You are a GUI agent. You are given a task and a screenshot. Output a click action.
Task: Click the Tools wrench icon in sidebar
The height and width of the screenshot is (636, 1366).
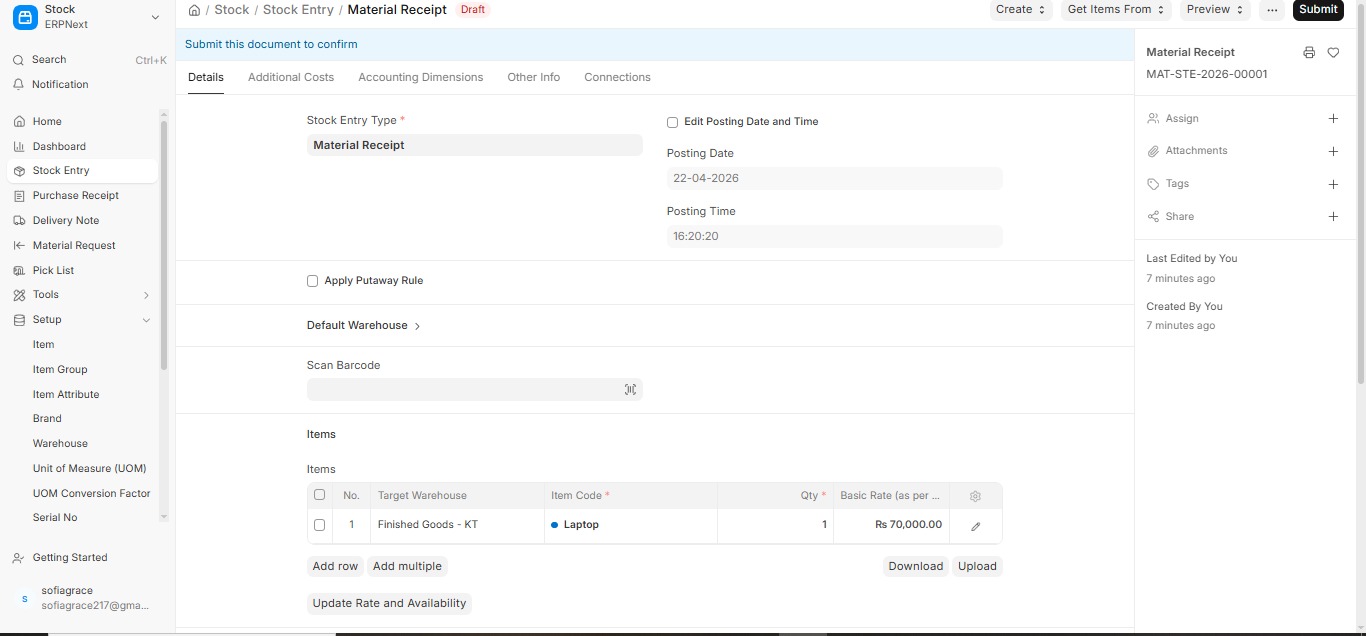(x=19, y=295)
